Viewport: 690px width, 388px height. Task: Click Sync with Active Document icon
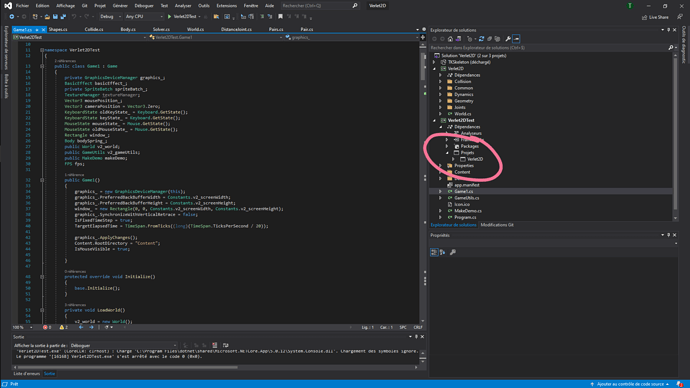coord(481,39)
